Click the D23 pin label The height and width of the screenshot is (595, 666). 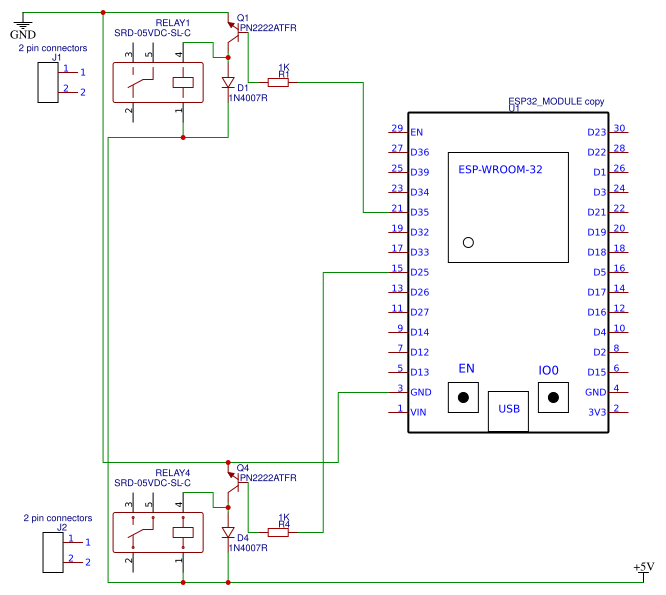pos(597,133)
